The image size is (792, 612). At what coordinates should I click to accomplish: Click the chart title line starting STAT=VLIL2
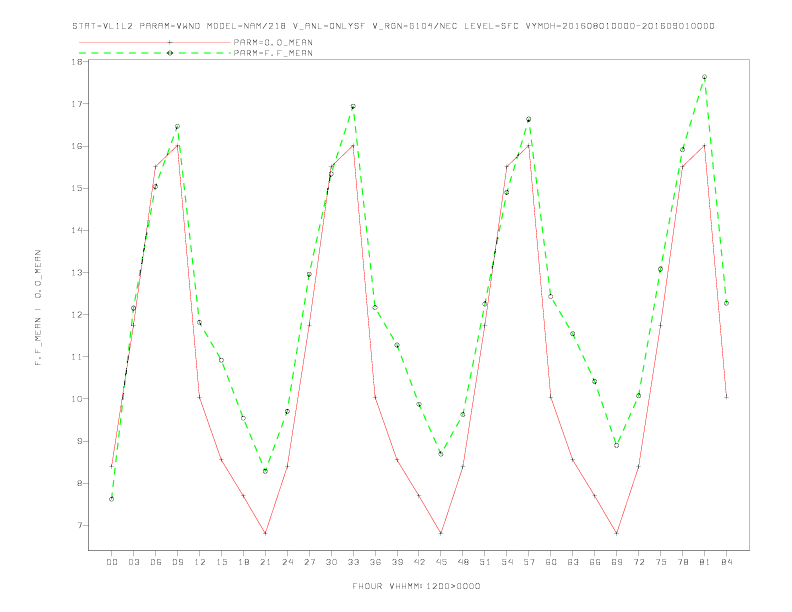coord(393,26)
